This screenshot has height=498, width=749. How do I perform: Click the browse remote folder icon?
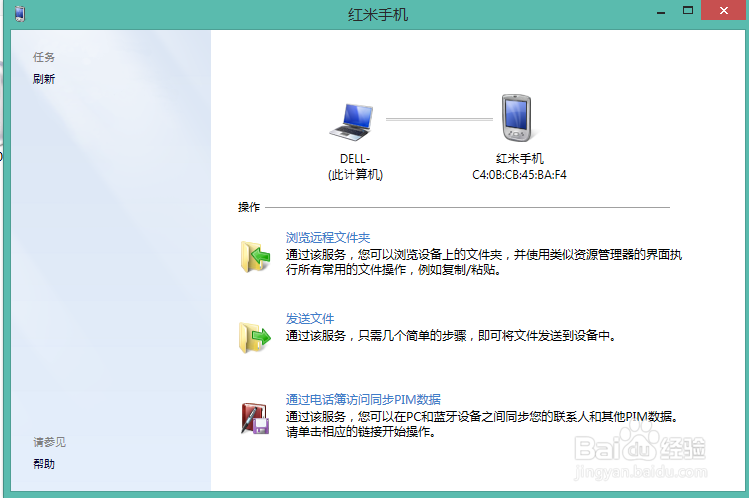pos(255,257)
